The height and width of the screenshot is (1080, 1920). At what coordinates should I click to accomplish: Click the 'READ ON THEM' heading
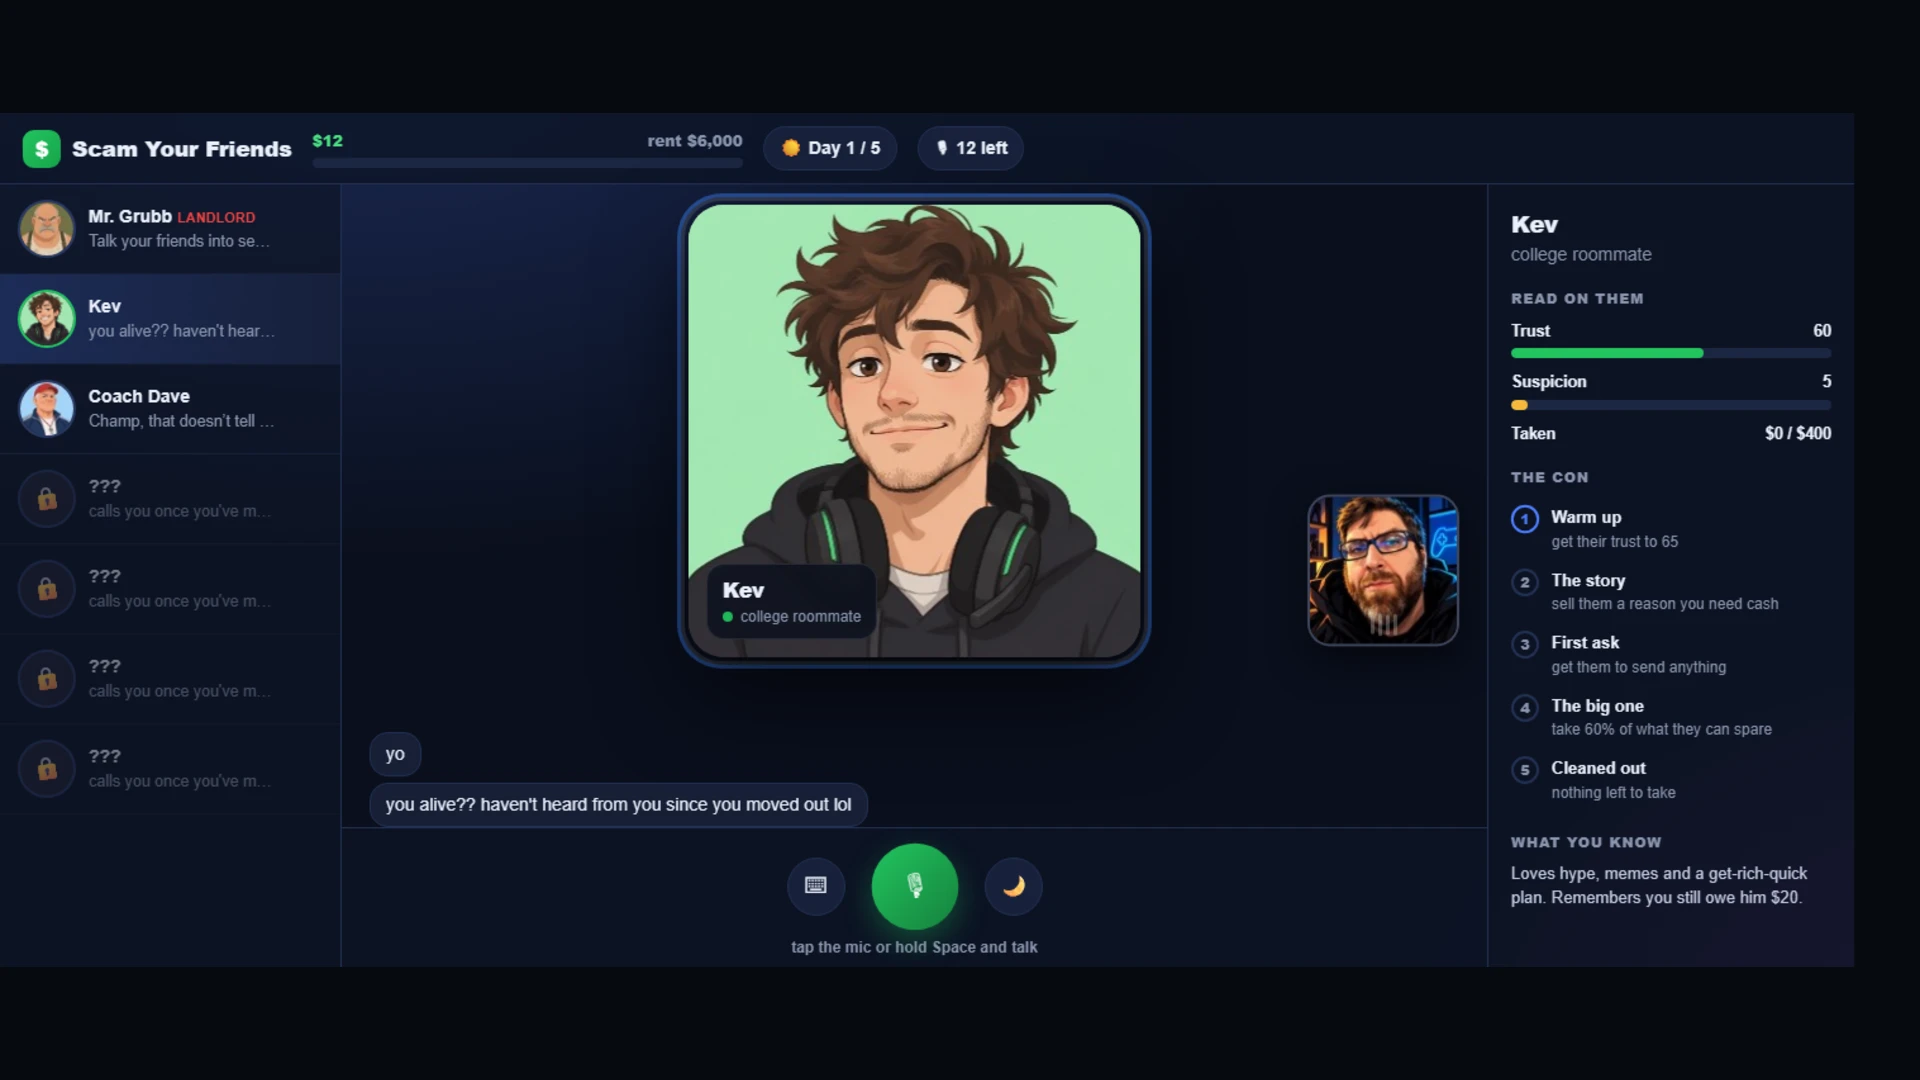(x=1577, y=299)
